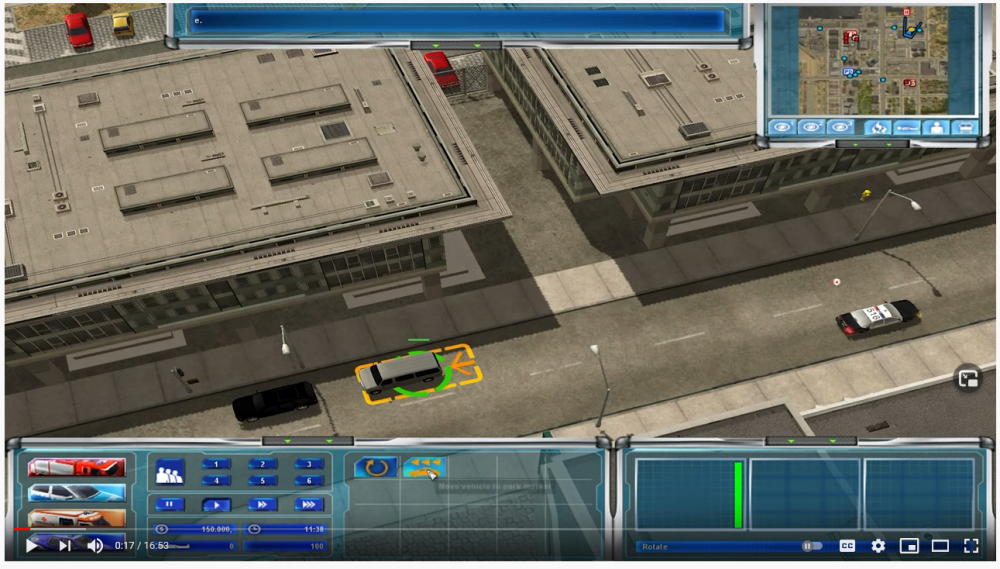Select the black SUV on the street

pos(275,402)
